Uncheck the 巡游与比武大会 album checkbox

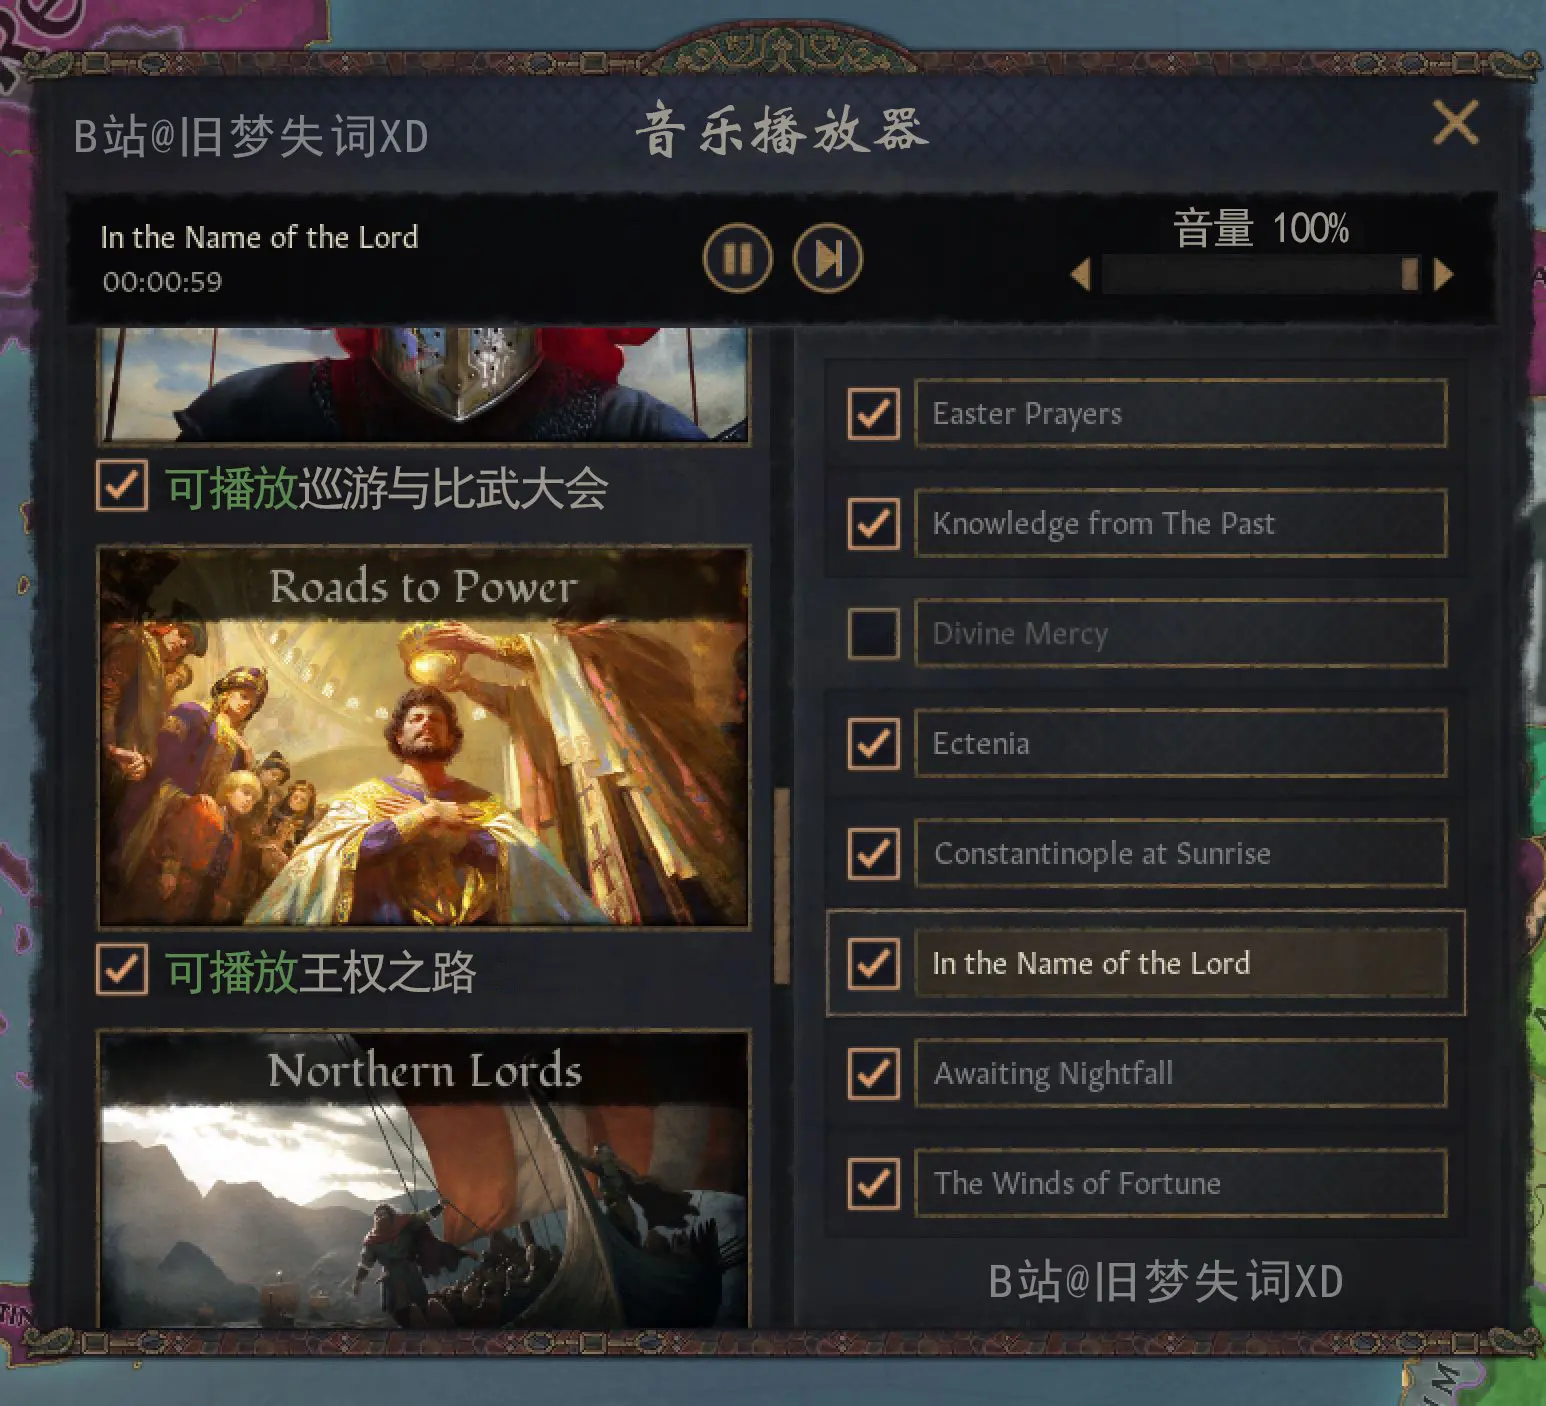(x=122, y=486)
